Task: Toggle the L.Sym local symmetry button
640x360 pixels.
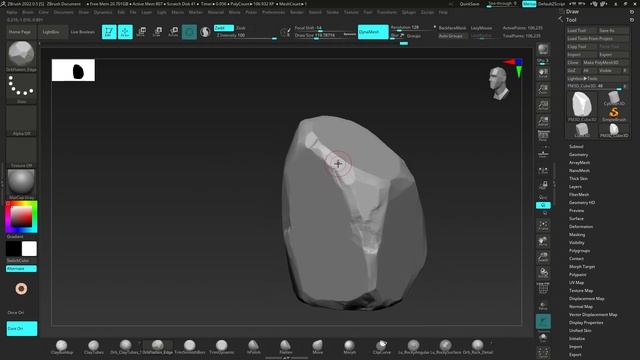Action: [x=543, y=169]
